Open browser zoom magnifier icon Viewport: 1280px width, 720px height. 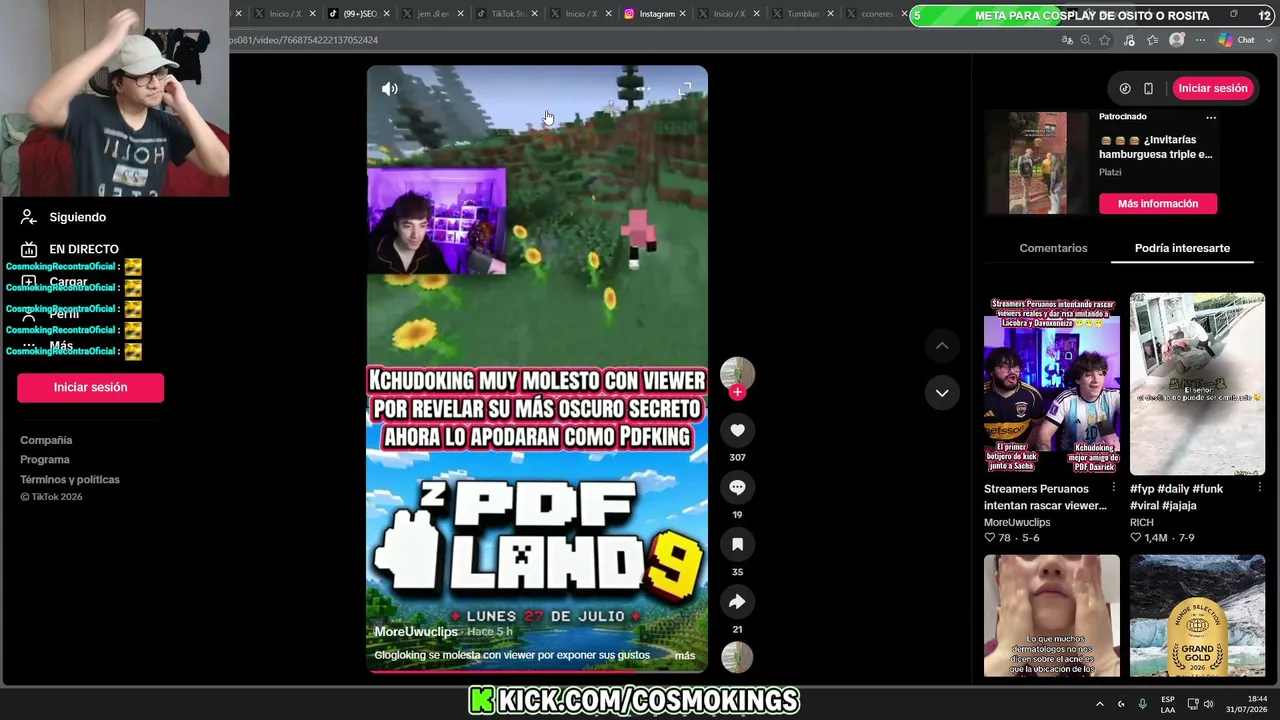click(x=1085, y=40)
